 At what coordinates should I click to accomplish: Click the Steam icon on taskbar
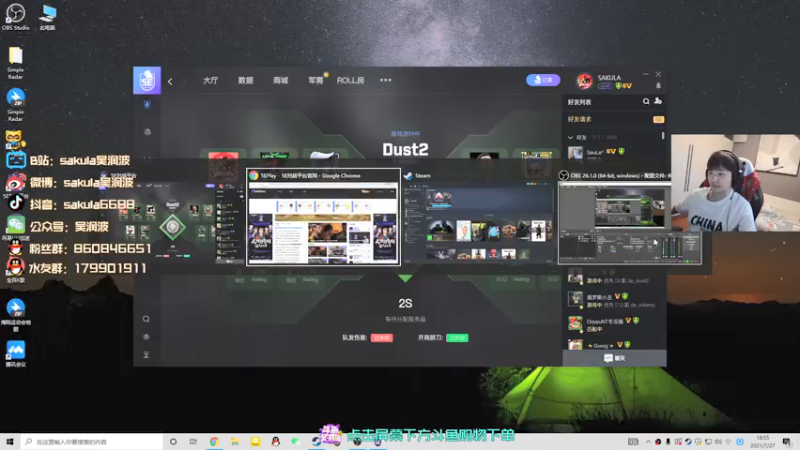(x=316, y=442)
